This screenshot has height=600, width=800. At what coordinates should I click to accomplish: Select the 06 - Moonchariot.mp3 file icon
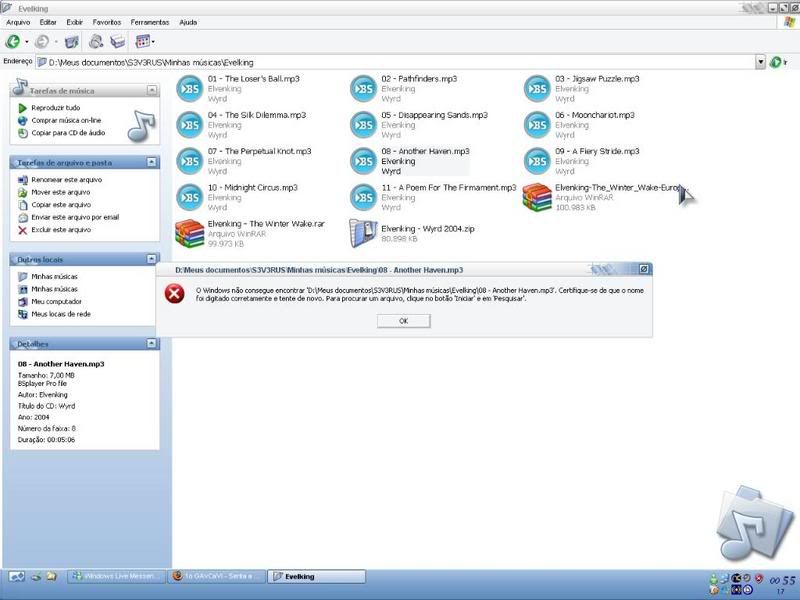(x=537, y=125)
